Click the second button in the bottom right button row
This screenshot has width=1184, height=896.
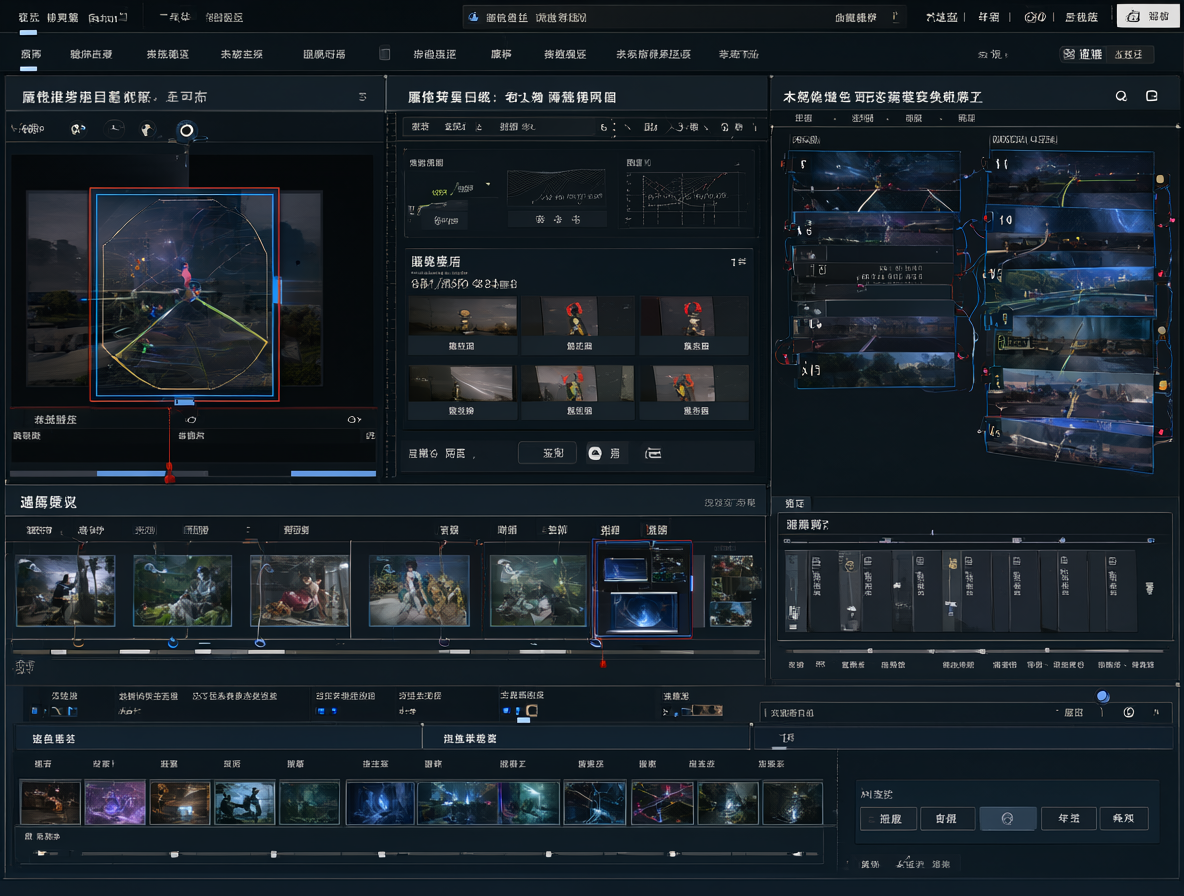948,818
